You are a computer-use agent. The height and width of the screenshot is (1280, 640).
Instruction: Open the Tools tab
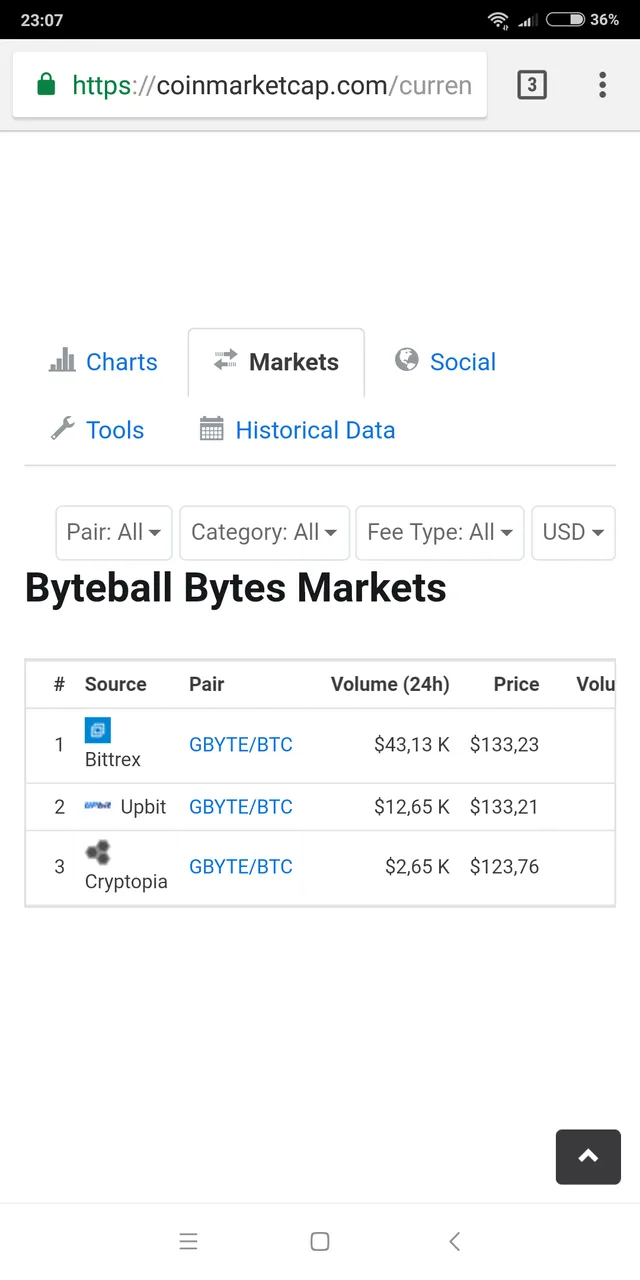point(98,430)
